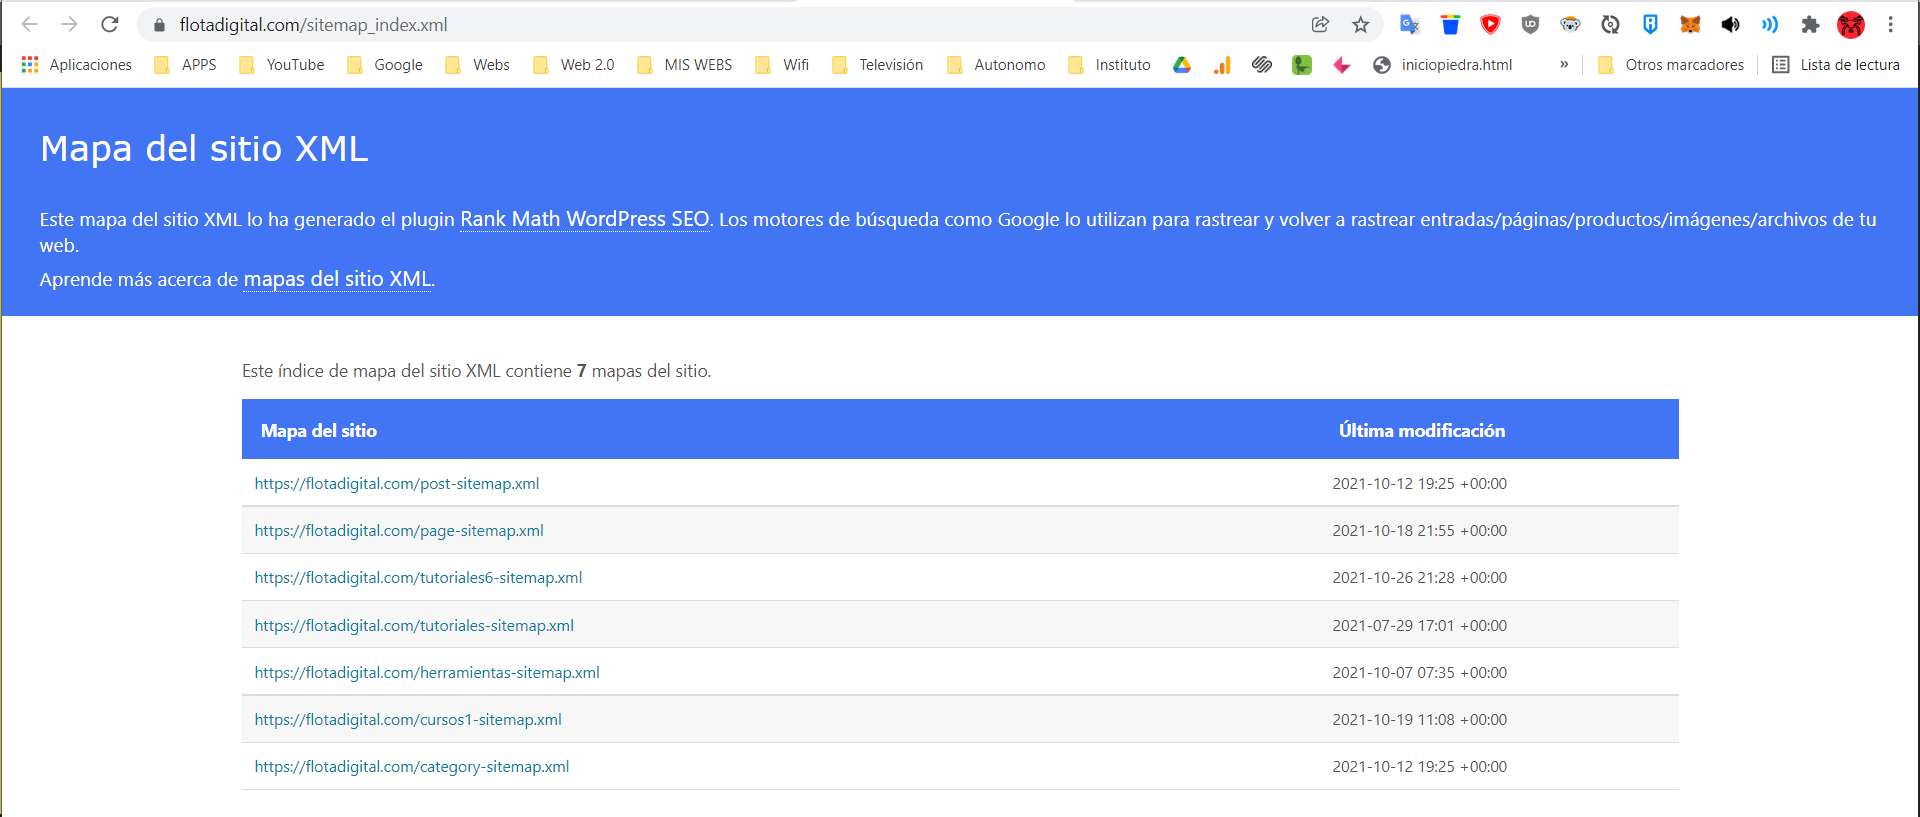Image resolution: width=1920 pixels, height=817 pixels.
Task: Open the Chrome three-dot menu
Action: point(1891,24)
